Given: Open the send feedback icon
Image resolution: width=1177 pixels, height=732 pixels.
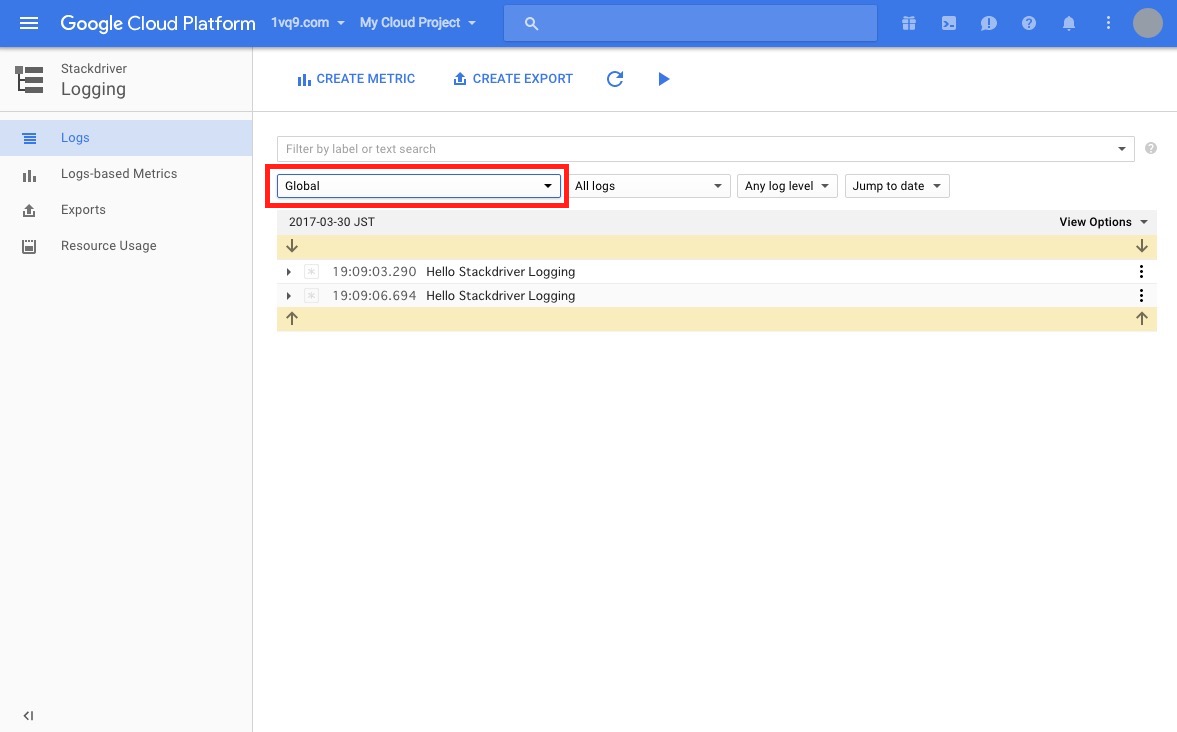Looking at the screenshot, I should coord(989,23).
